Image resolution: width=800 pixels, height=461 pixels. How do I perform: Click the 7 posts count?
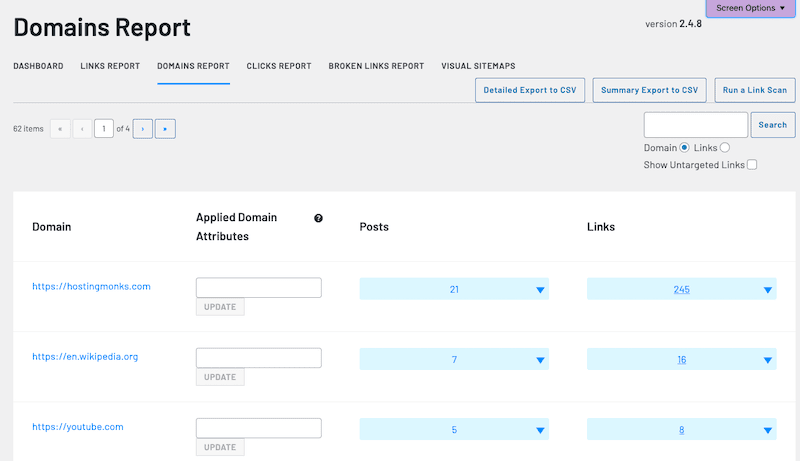coord(454,360)
